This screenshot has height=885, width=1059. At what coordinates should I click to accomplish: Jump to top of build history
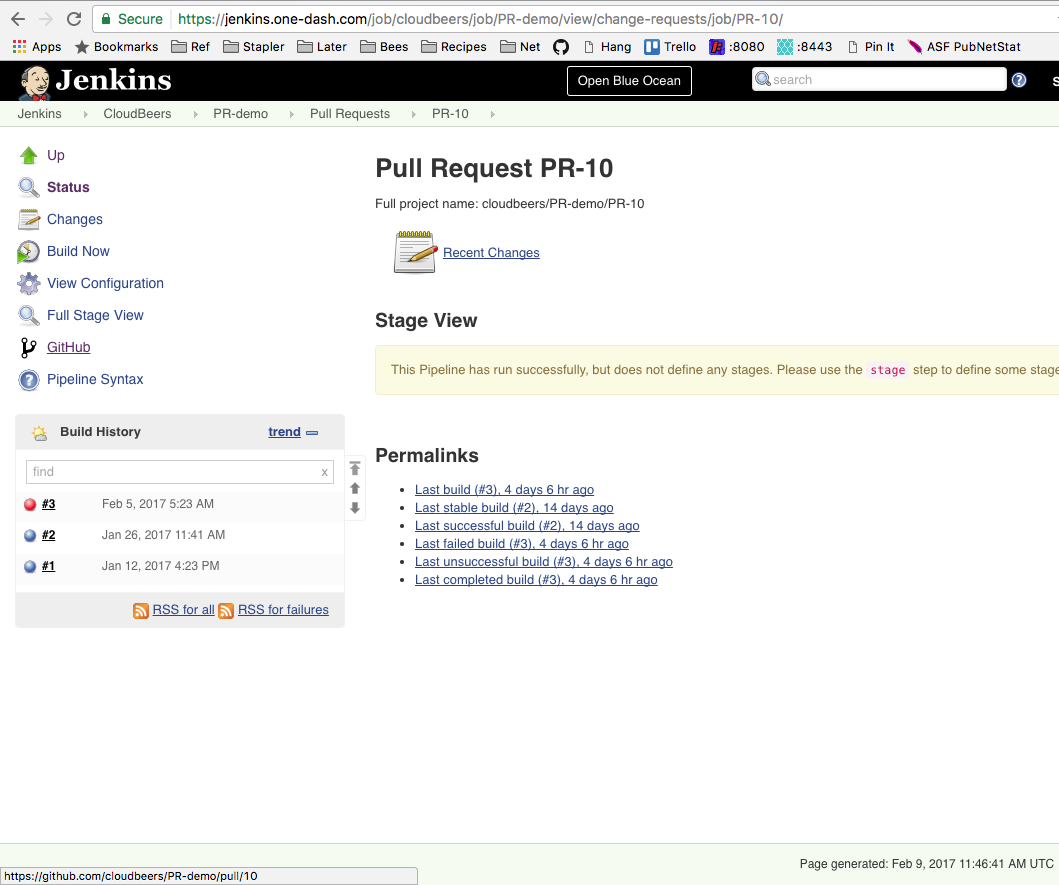tap(355, 469)
